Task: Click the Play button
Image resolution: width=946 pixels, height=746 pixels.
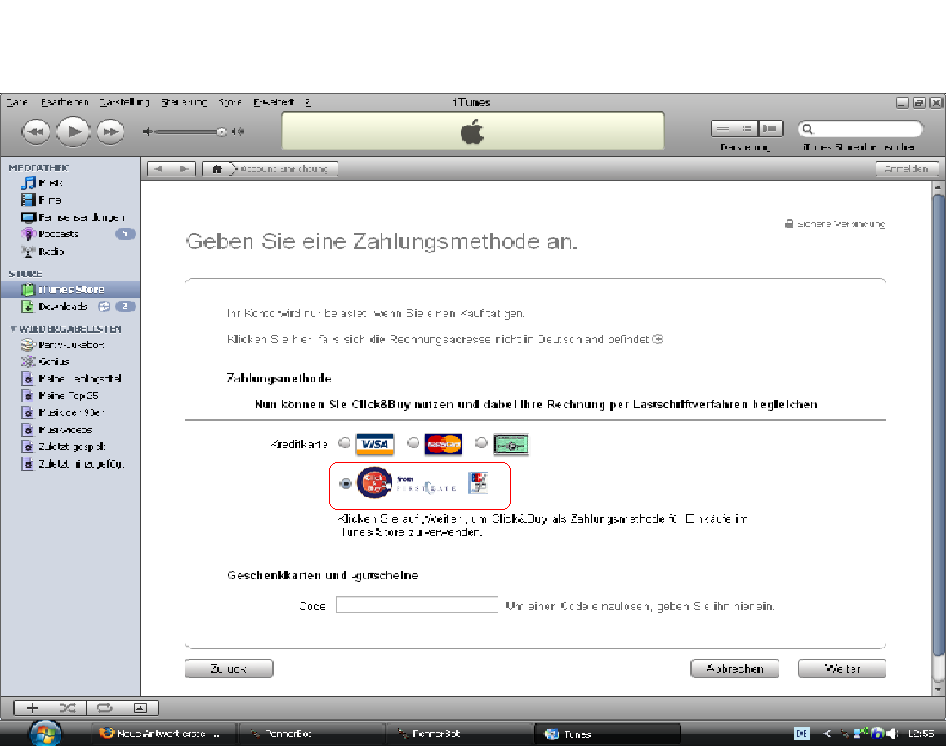Action: [73, 131]
